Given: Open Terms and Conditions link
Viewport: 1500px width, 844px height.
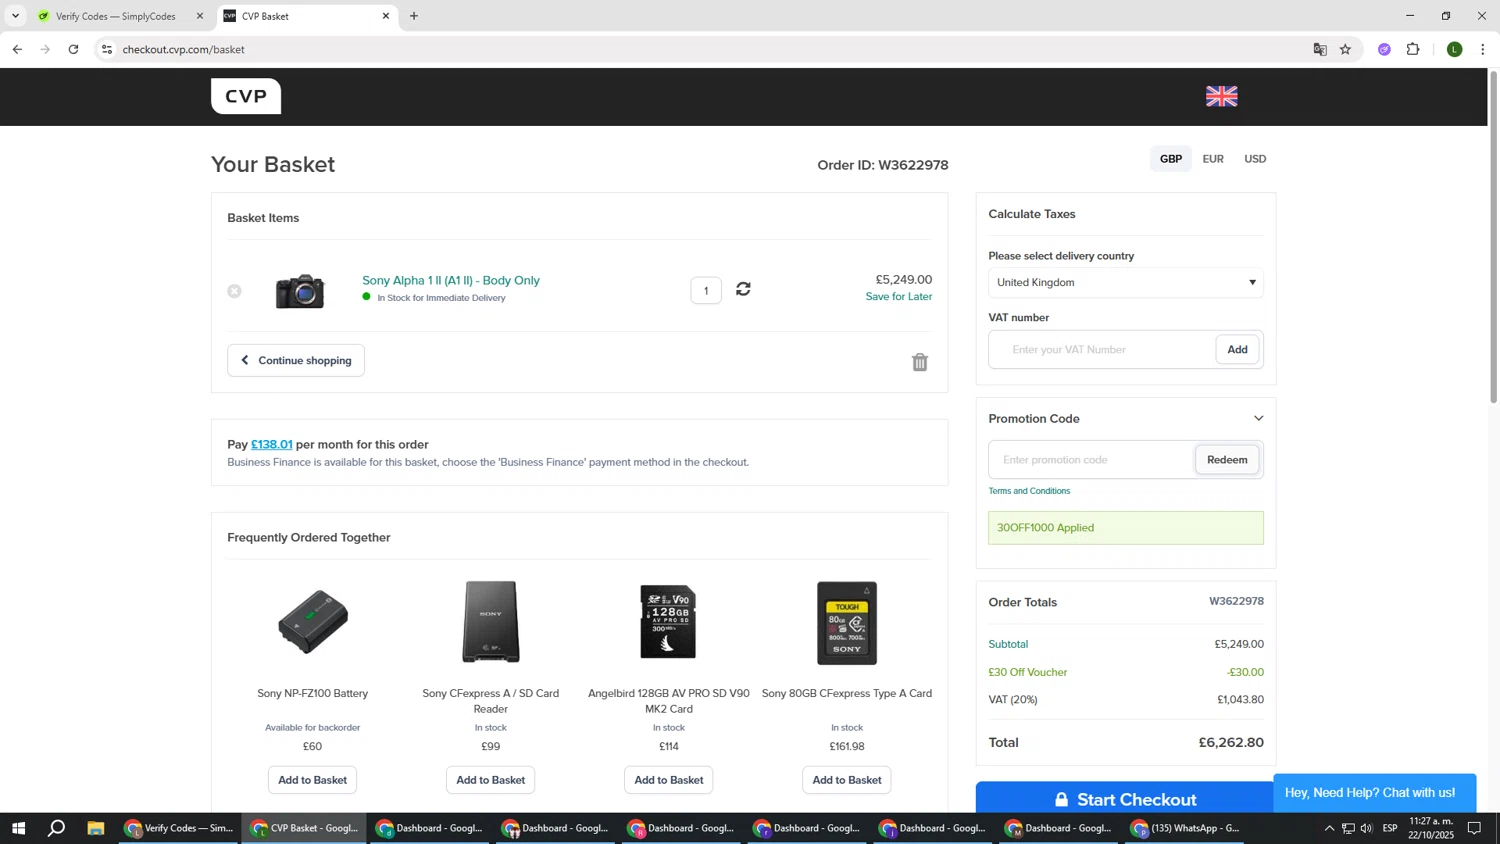Looking at the screenshot, I should [x=1029, y=491].
